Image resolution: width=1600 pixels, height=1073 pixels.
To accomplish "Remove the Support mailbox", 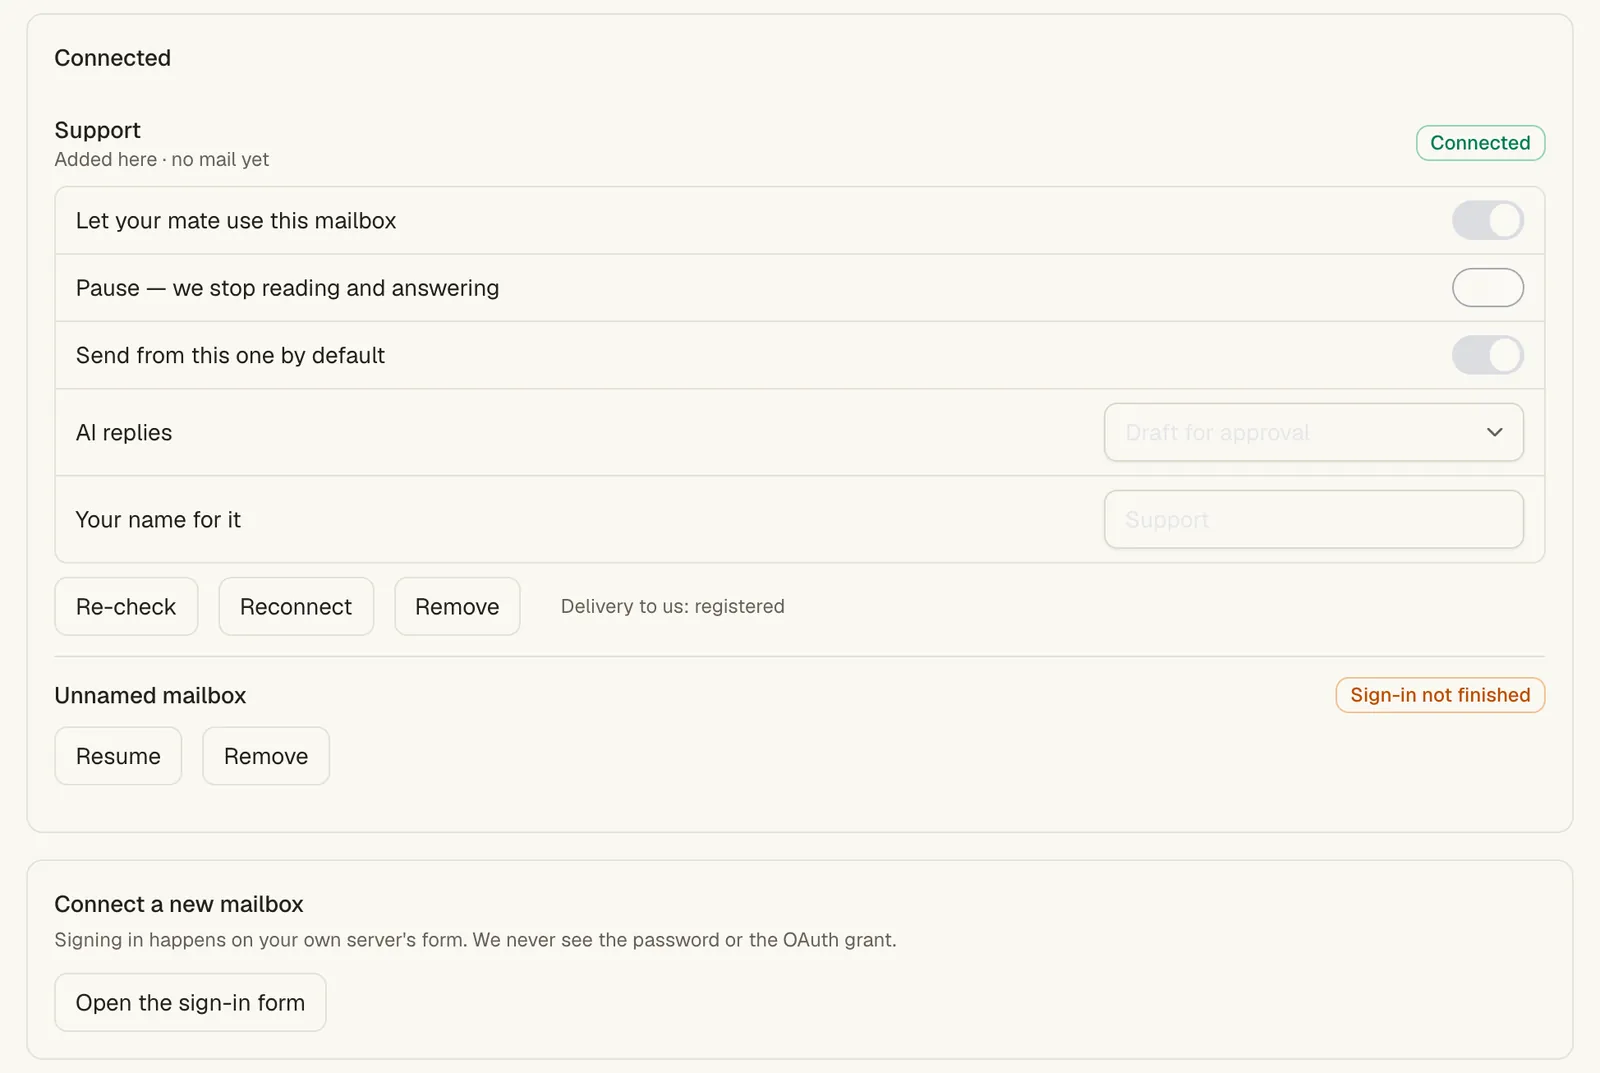I will pyautogui.click(x=457, y=606).
